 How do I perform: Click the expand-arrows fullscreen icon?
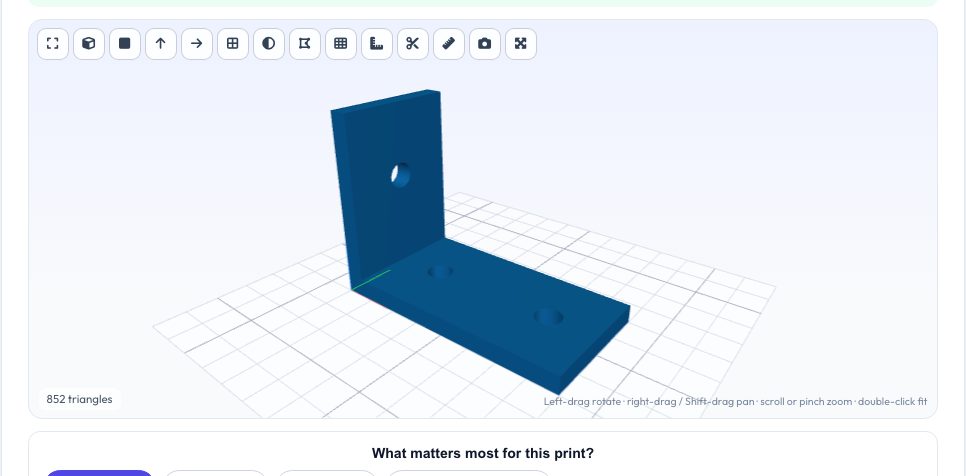pos(521,44)
